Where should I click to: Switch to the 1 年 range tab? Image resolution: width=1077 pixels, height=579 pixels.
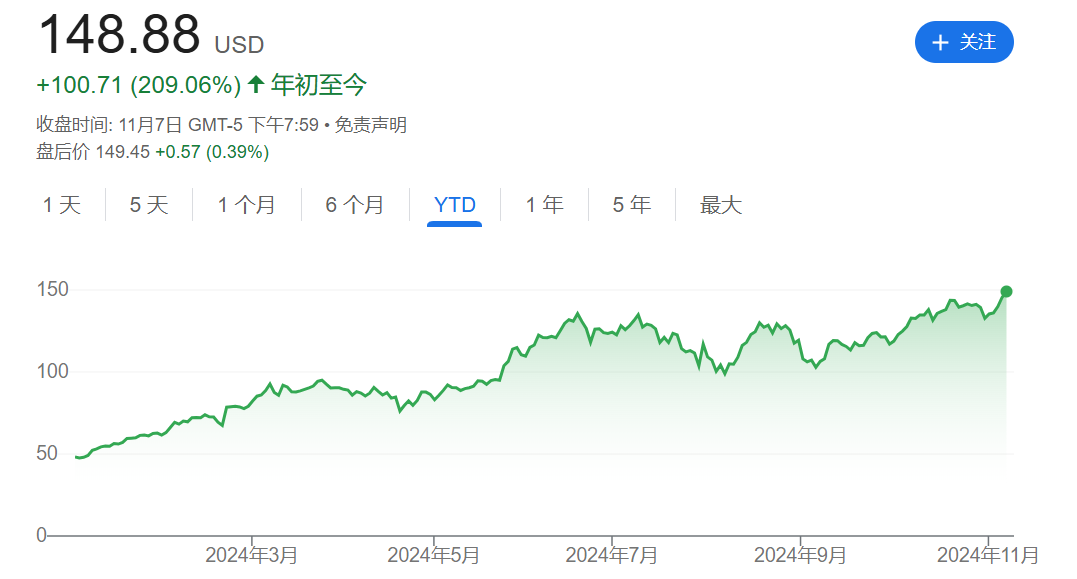[544, 205]
